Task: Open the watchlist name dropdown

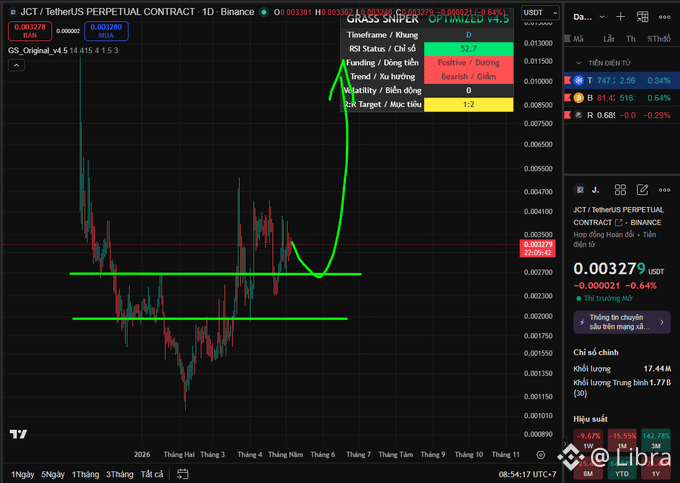Action: (588, 17)
